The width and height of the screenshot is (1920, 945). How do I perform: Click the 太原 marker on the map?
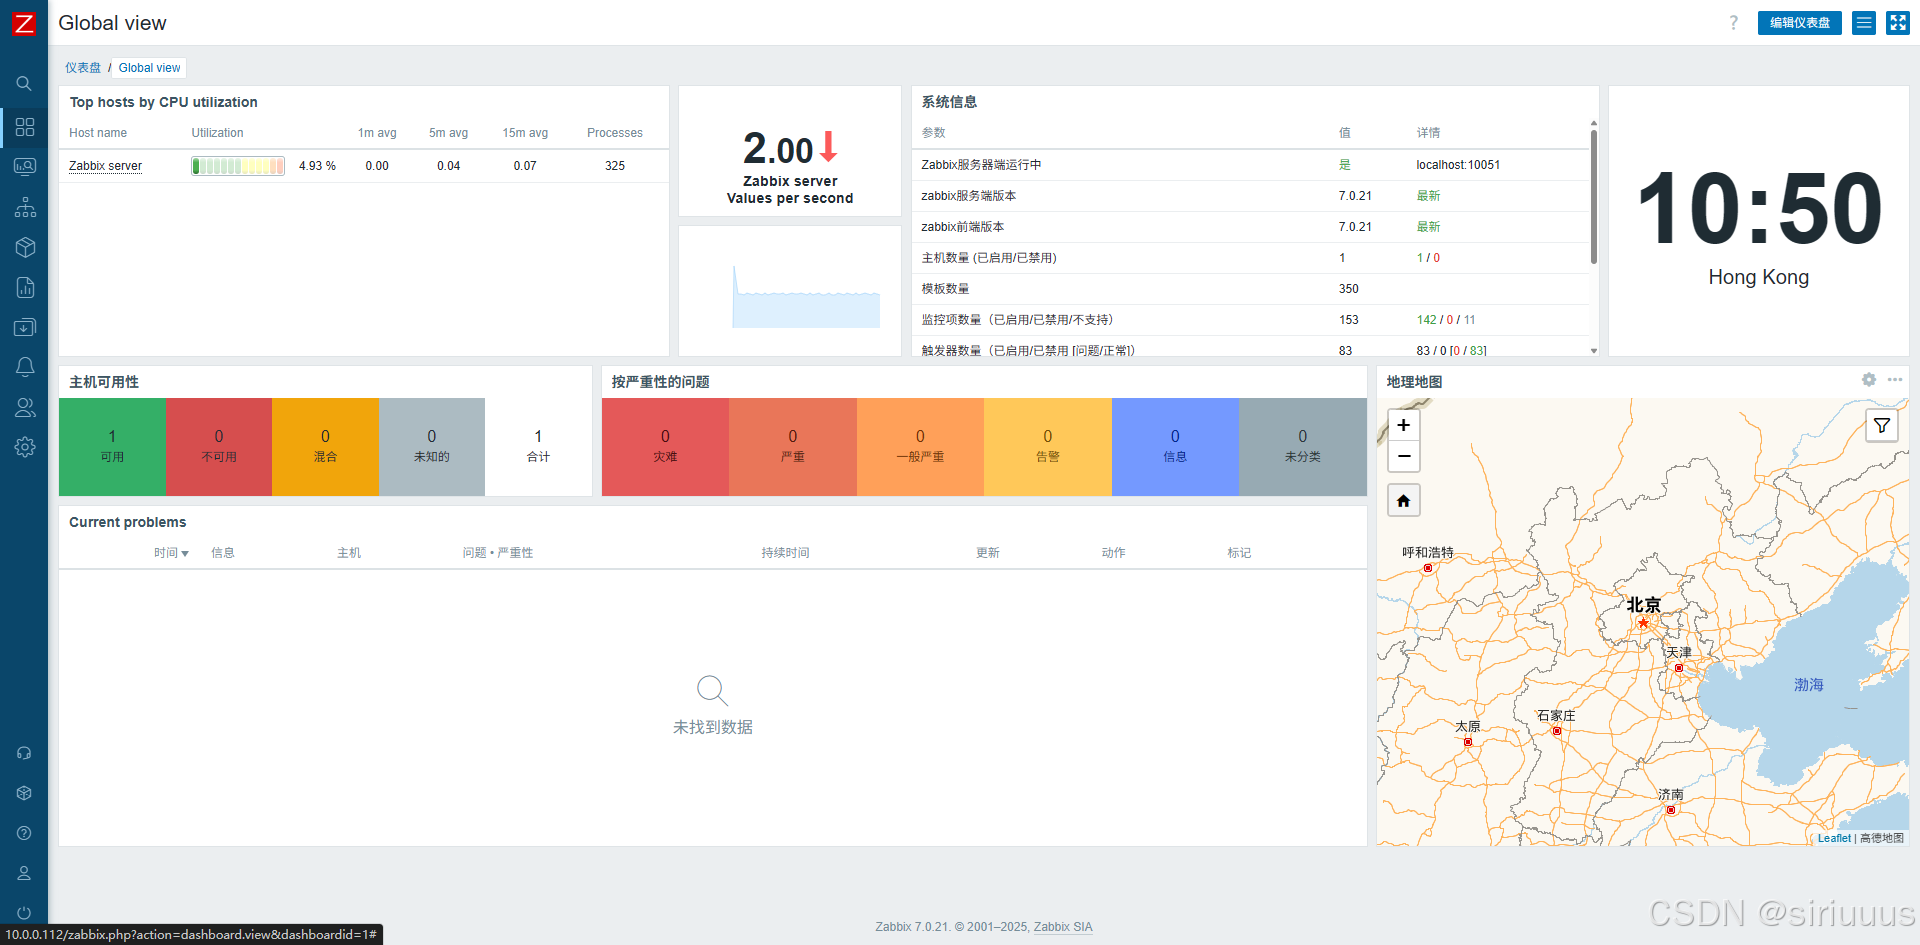1468,742
